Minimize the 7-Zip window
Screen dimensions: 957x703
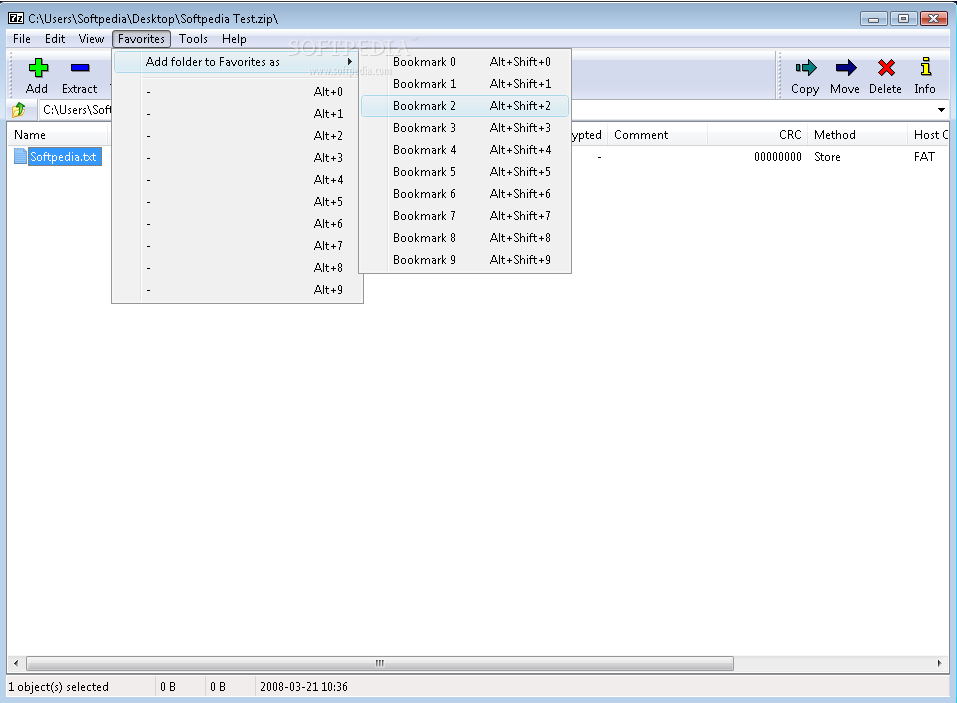873,19
